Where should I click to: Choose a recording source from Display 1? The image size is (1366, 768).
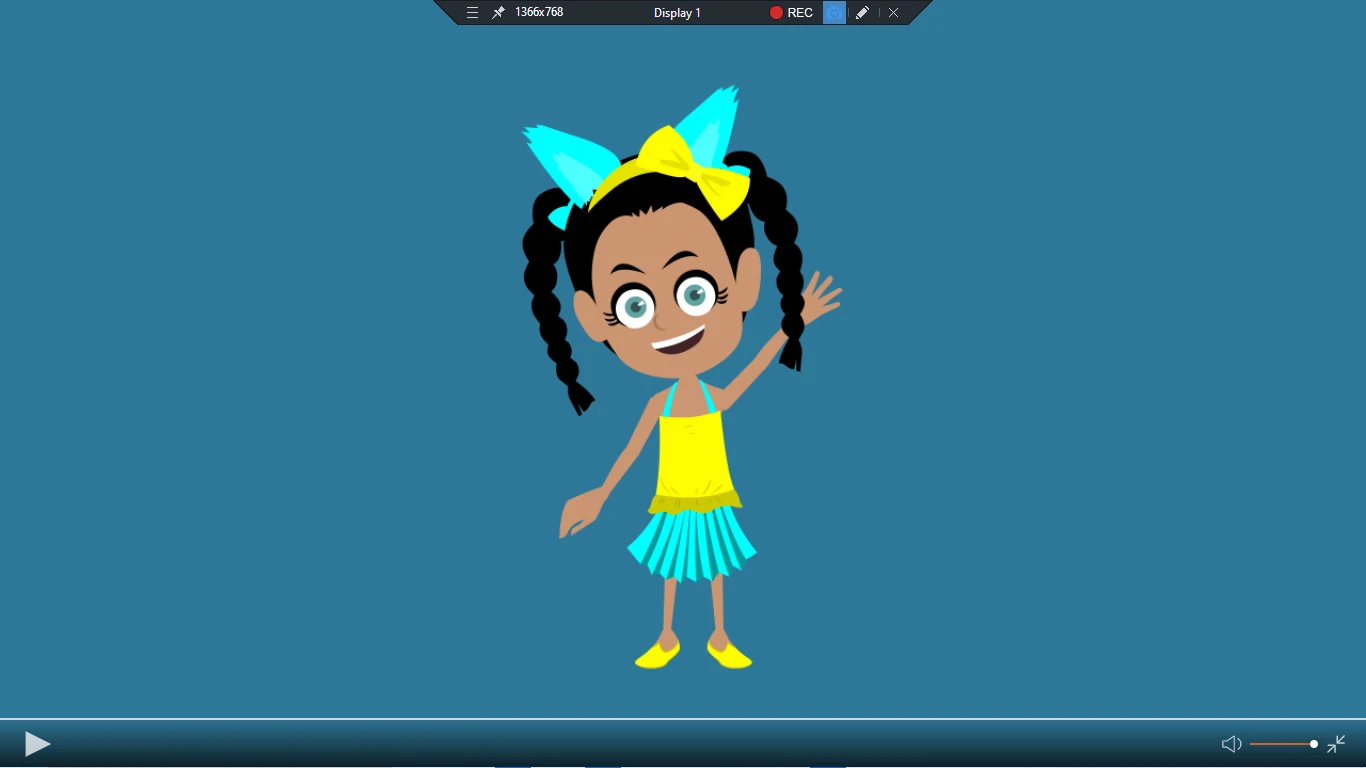pos(677,12)
